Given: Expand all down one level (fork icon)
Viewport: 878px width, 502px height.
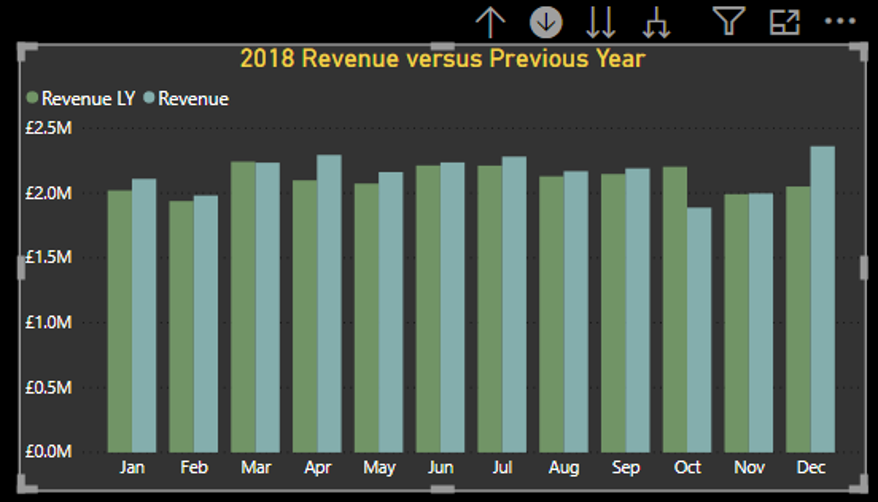Looking at the screenshot, I should (x=656, y=21).
